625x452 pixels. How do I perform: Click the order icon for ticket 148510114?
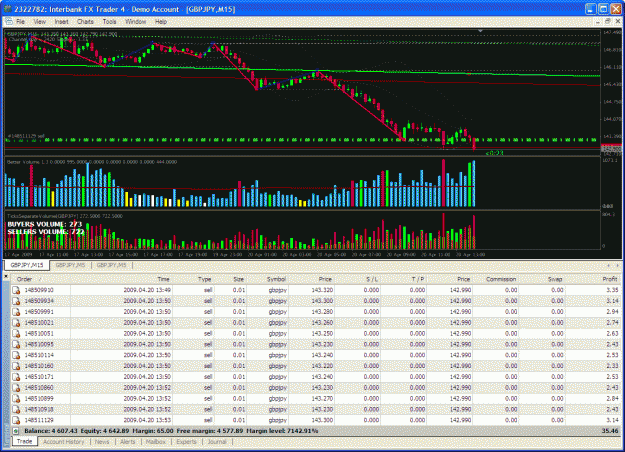point(16,355)
